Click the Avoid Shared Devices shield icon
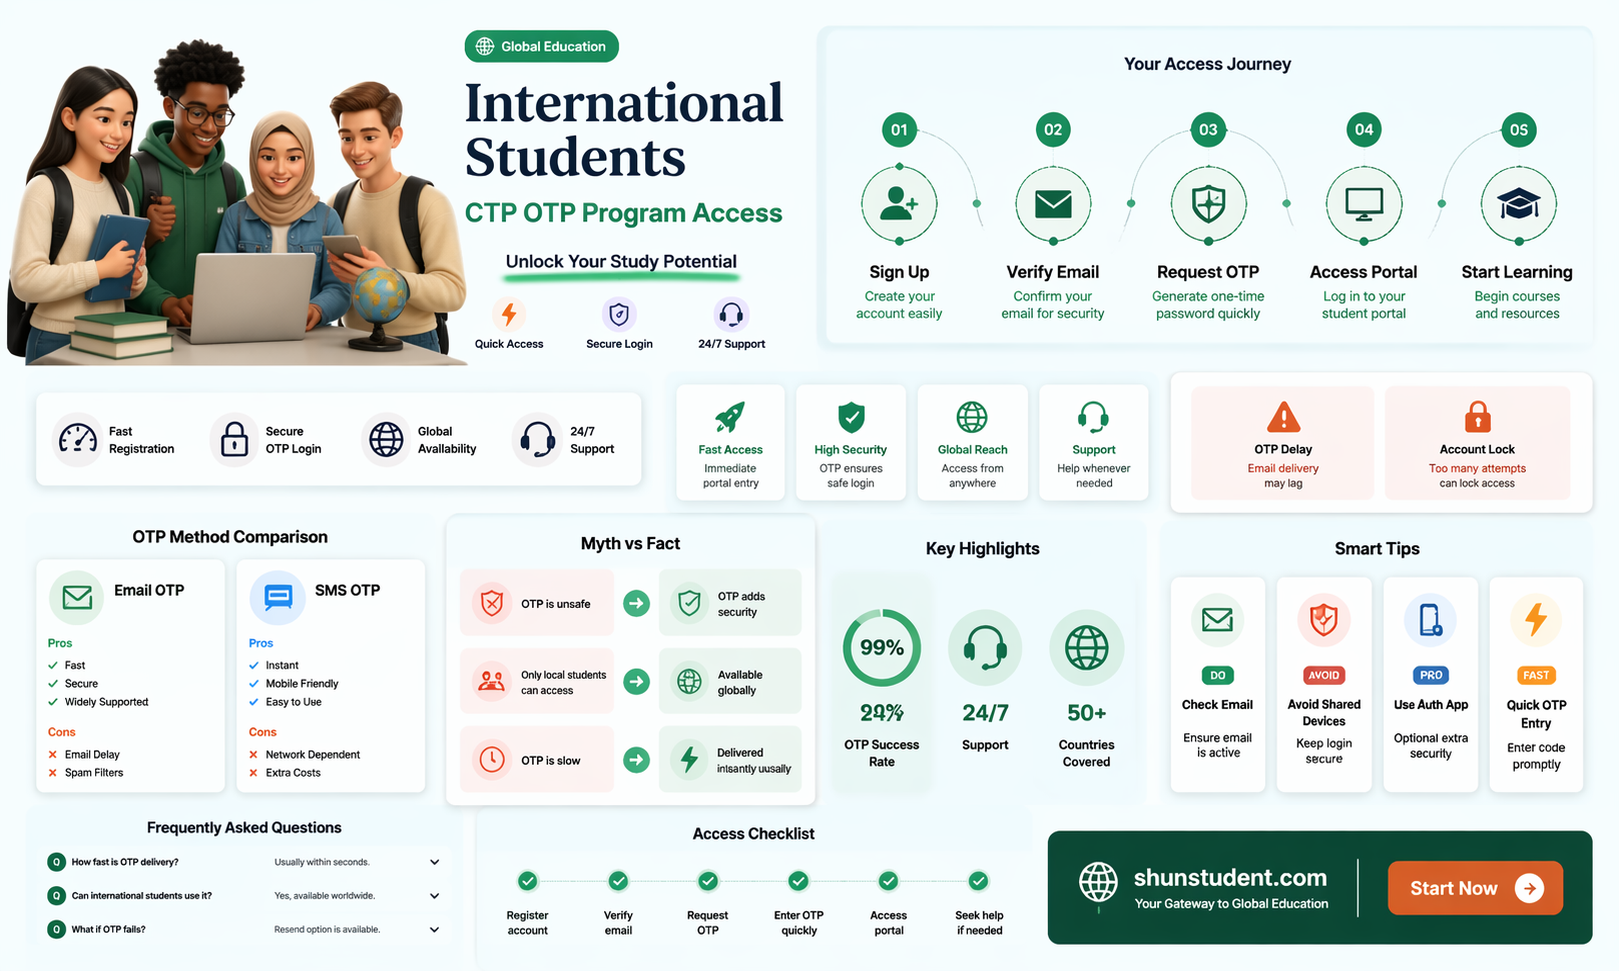 [1324, 620]
